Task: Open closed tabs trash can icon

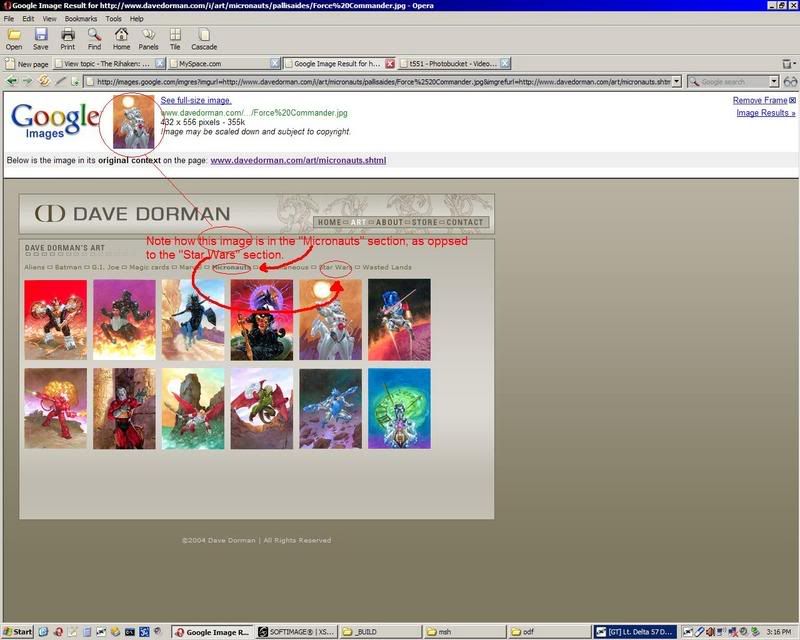Action: tap(788, 64)
